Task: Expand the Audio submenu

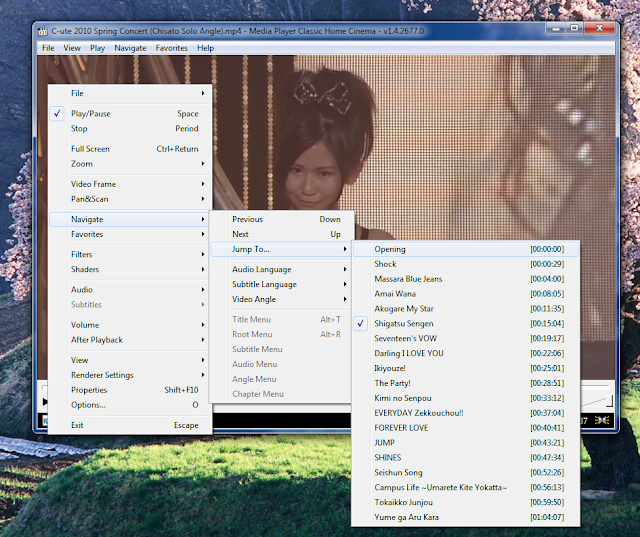Action: (130, 290)
